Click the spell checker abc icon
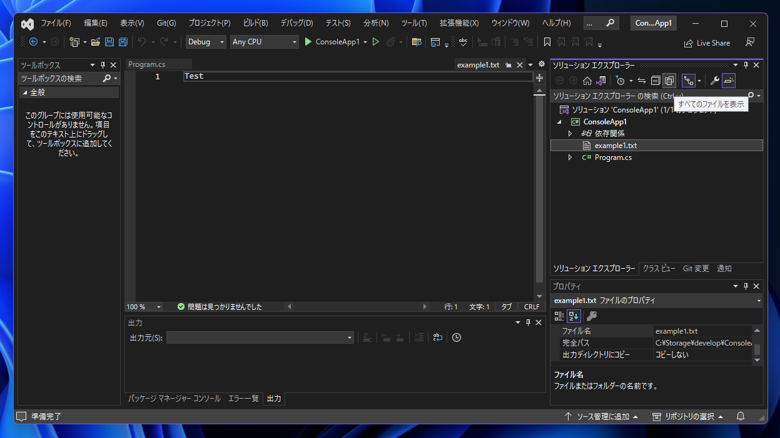Viewport: 780px width, 438px height. 463,42
